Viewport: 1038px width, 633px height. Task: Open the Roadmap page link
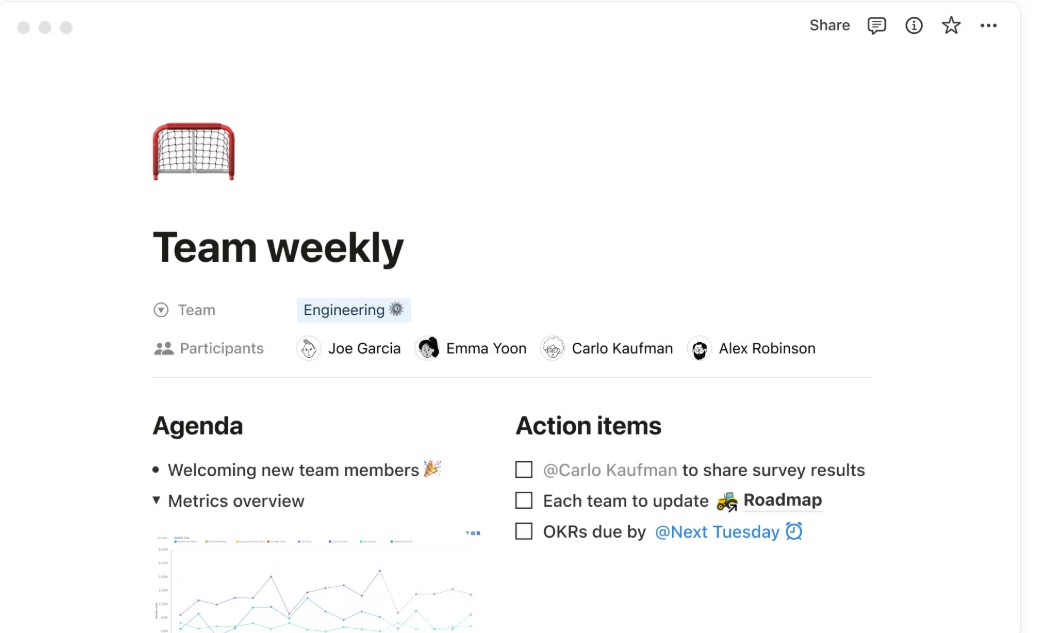tap(781, 501)
